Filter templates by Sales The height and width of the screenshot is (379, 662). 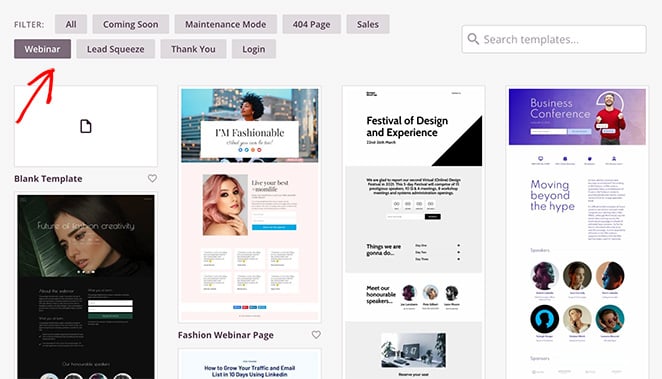click(x=368, y=24)
